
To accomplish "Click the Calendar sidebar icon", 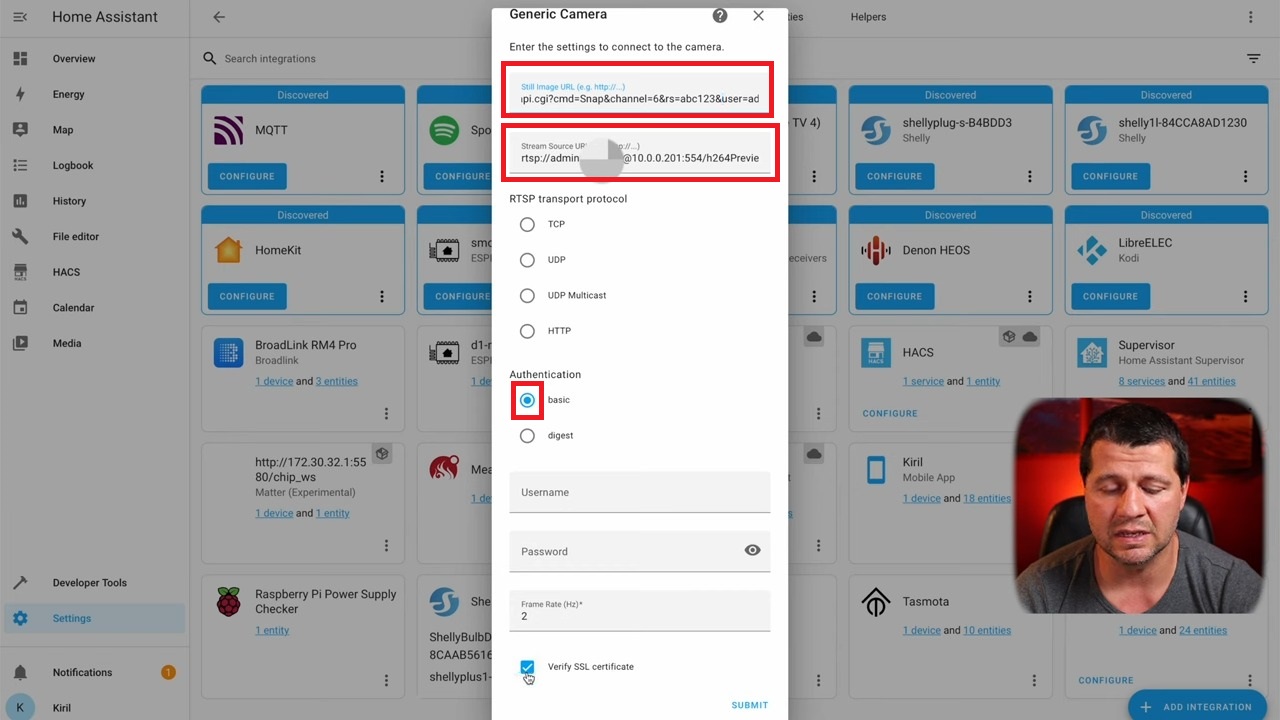I will pyautogui.click(x=20, y=308).
